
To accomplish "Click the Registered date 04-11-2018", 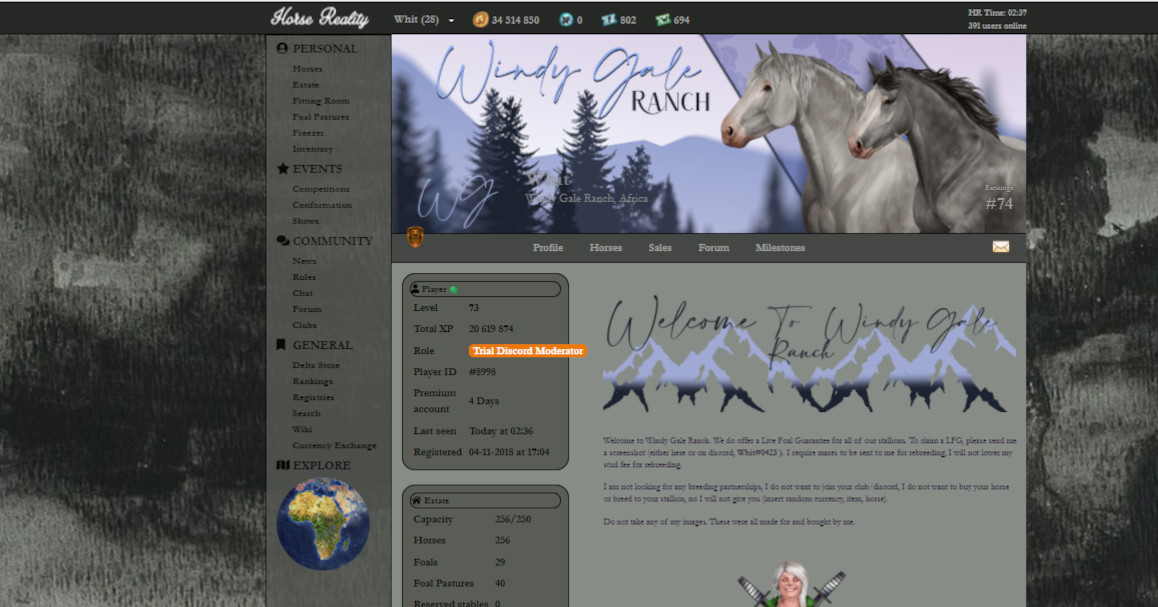I will pyautogui.click(x=509, y=452).
